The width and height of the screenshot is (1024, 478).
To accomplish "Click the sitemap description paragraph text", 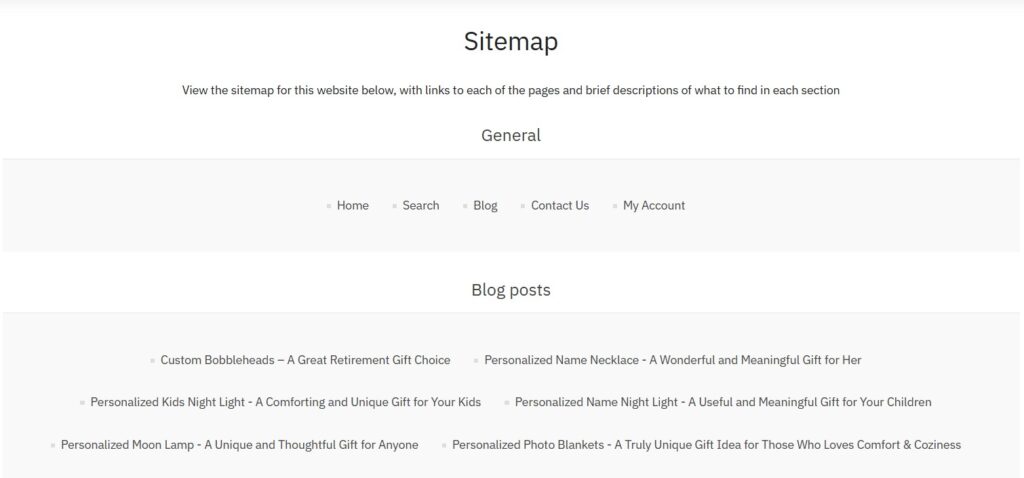I will (511, 90).
